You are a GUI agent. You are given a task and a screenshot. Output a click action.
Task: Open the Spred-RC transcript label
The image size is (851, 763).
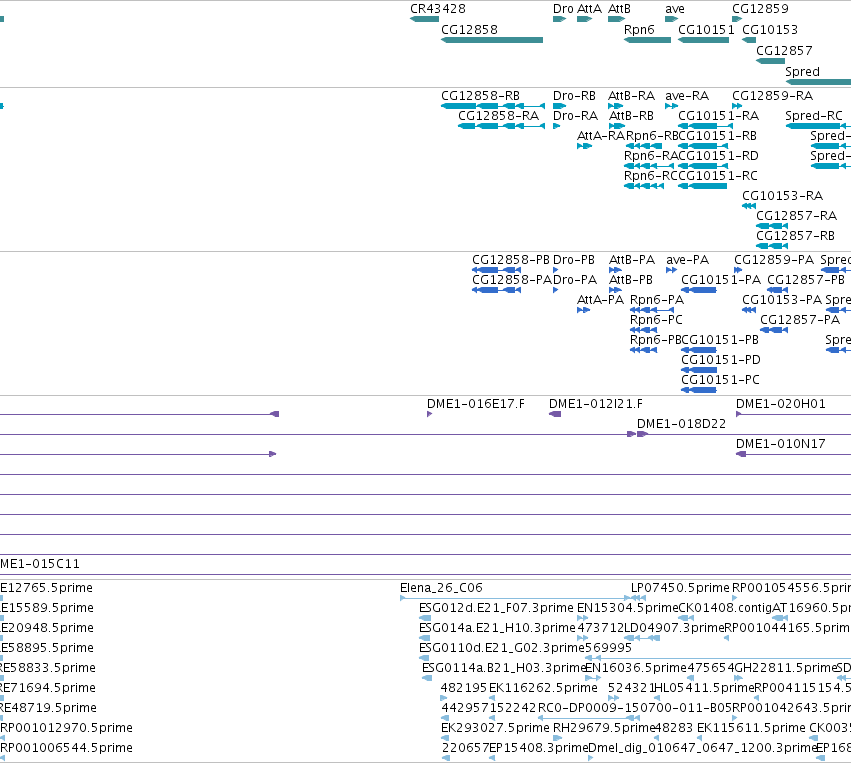tap(814, 116)
